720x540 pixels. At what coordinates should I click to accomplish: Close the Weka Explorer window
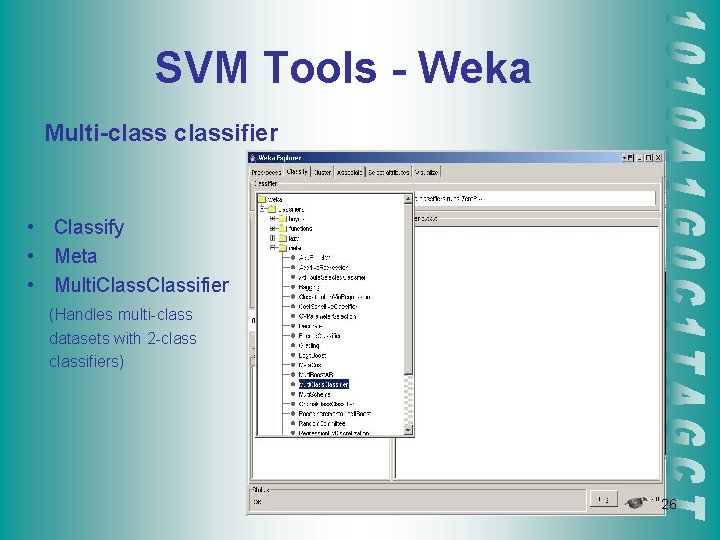click(658, 158)
